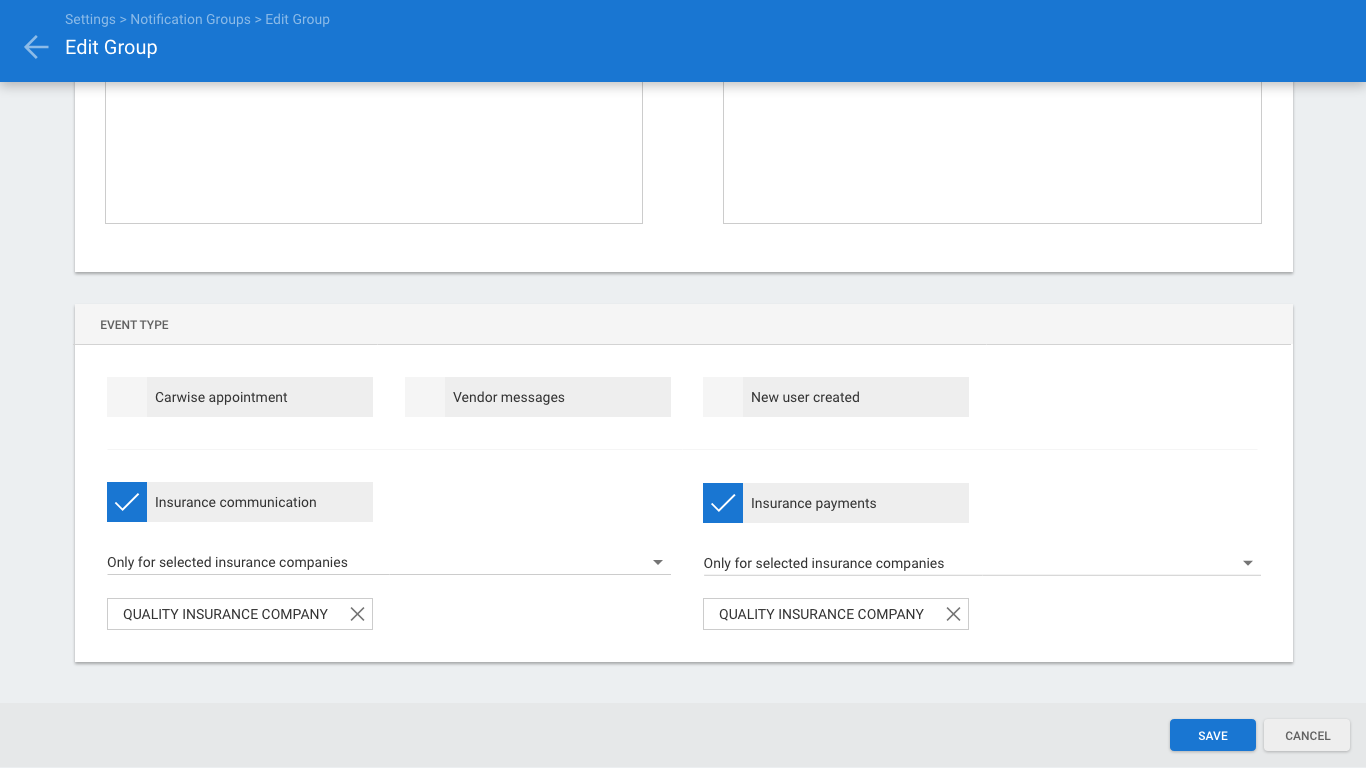Disable the Insurance payments checkbox
Image resolution: width=1366 pixels, height=768 pixels.
tap(723, 503)
